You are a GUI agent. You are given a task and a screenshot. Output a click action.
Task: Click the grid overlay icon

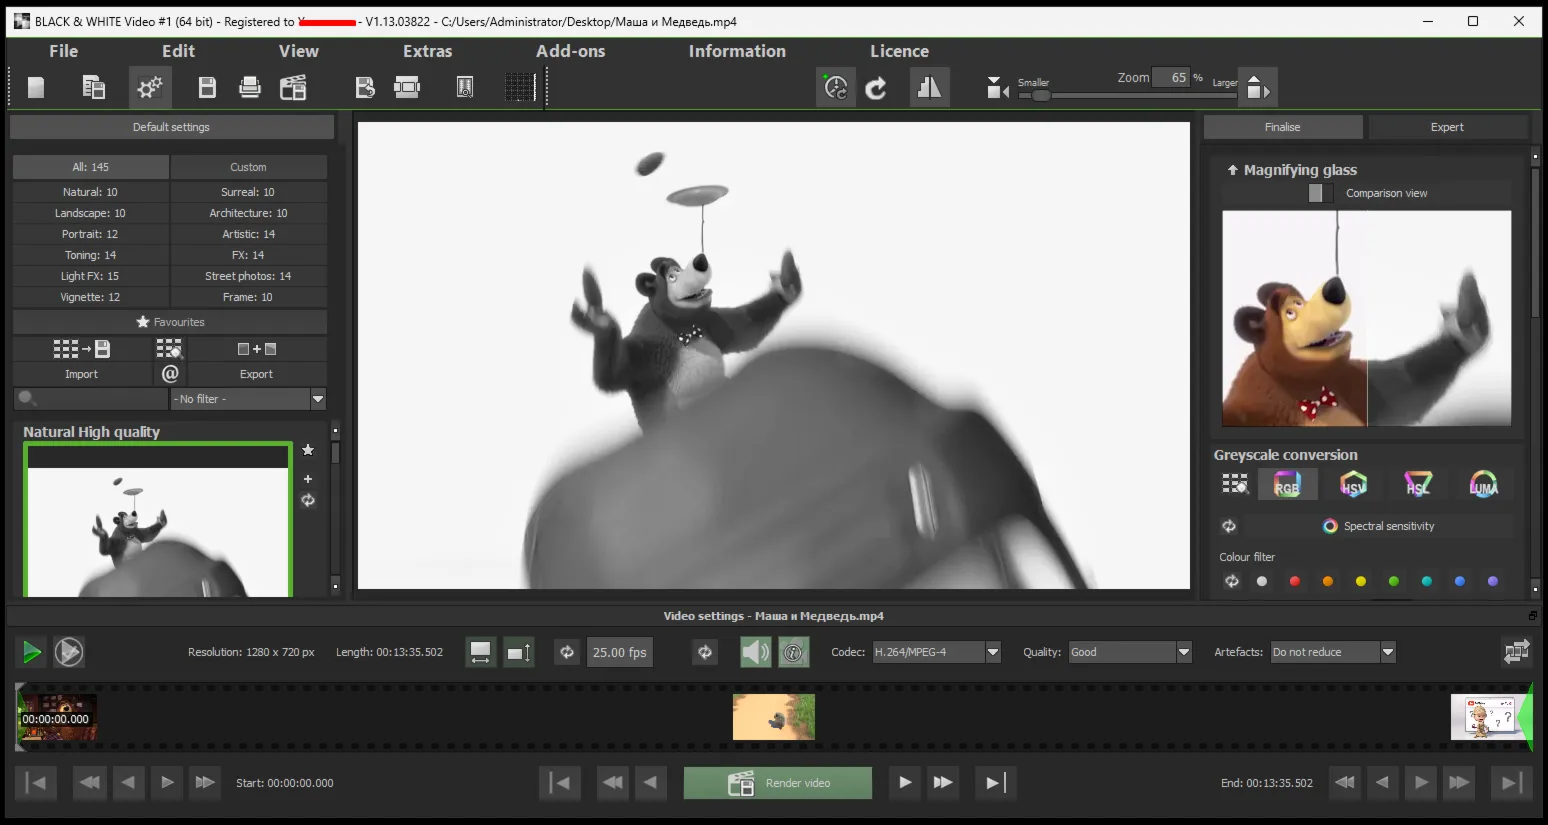coord(520,88)
